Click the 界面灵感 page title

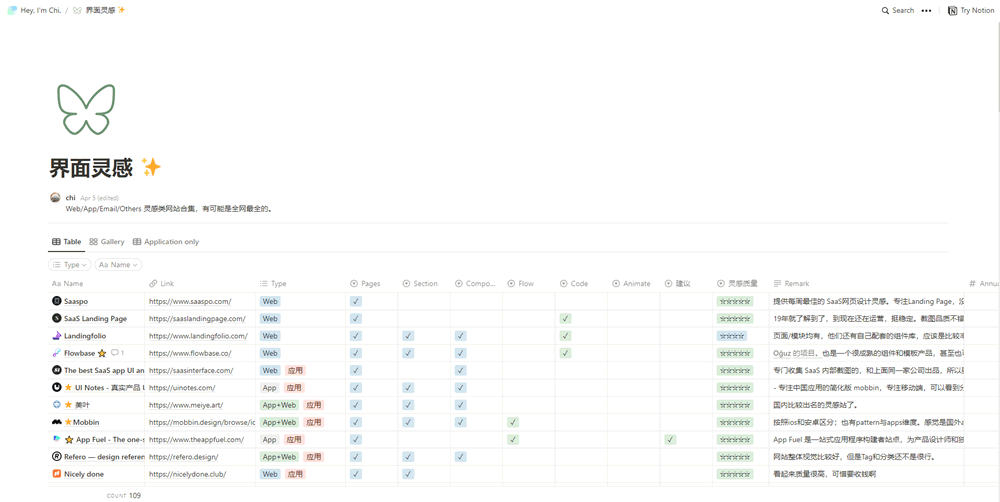tap(105, 168)
